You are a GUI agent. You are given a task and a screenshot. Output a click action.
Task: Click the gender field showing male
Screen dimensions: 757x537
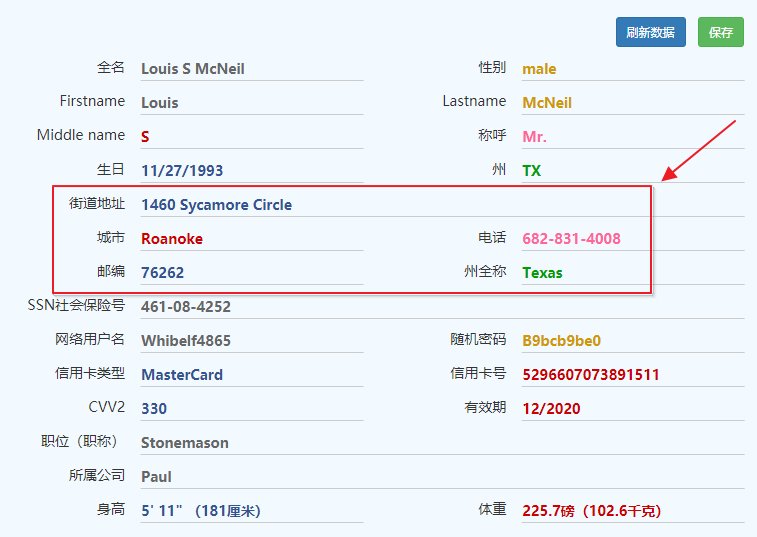coord(632,69)
